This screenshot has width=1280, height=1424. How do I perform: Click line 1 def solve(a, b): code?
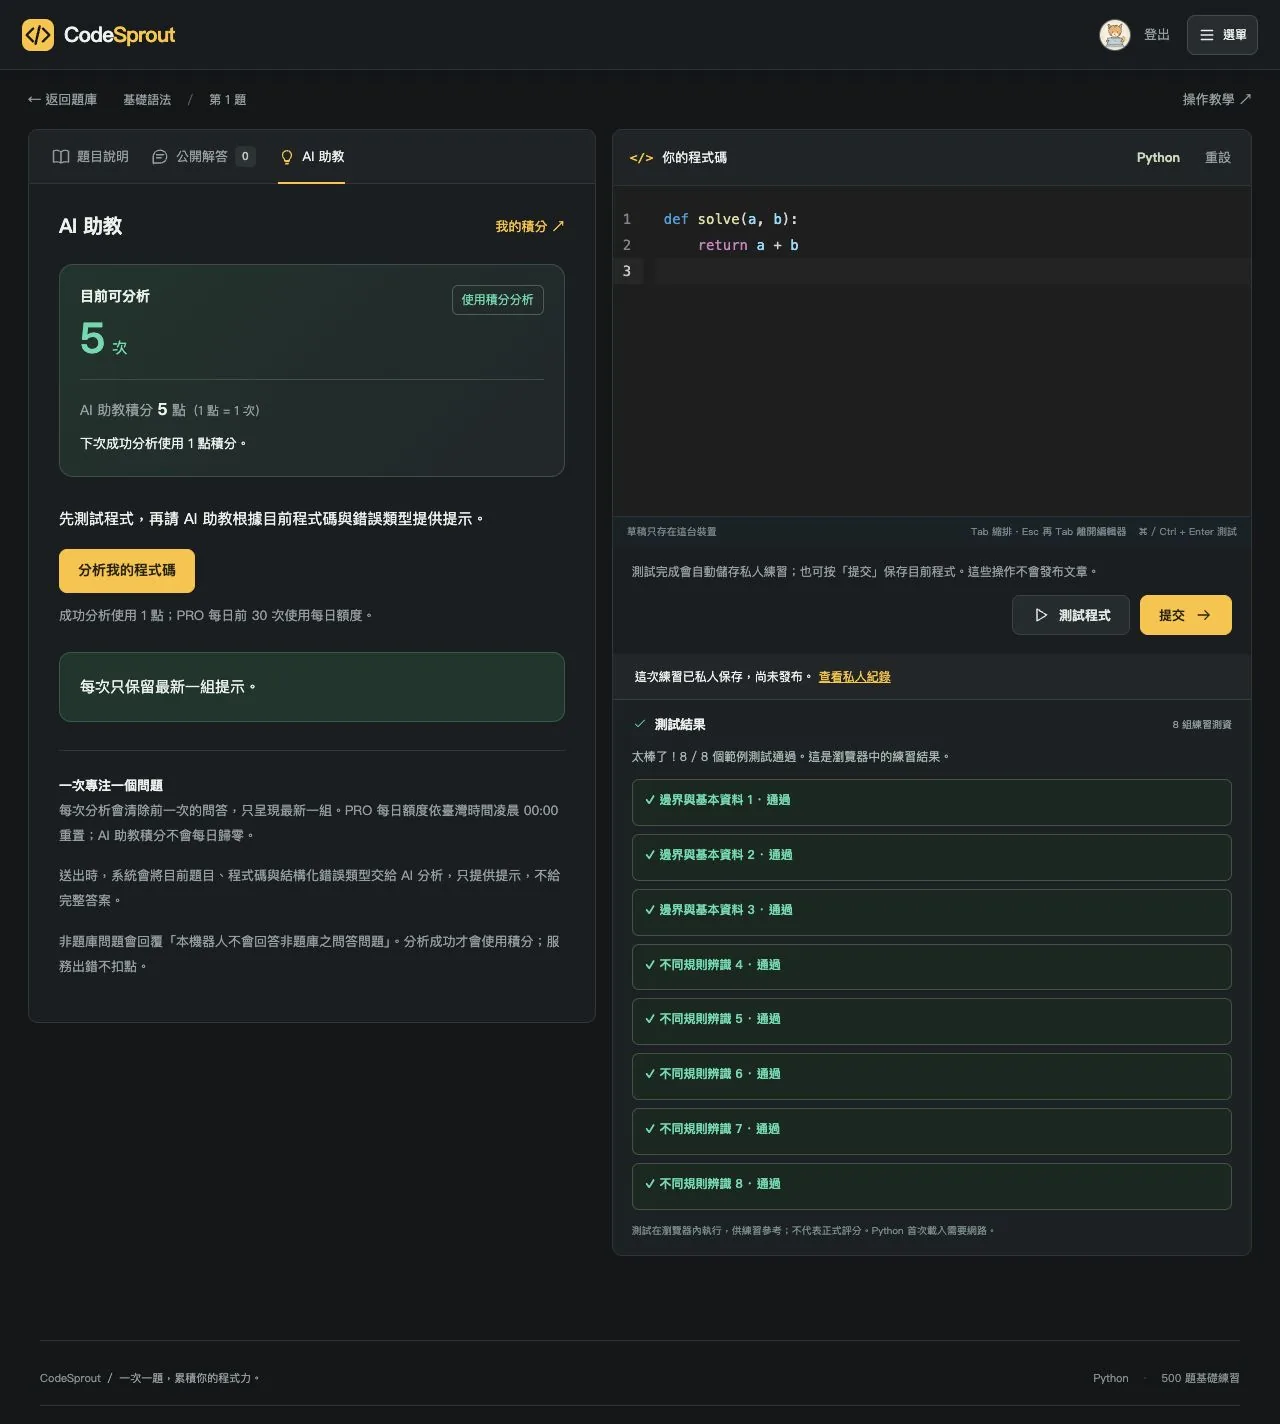coord(731,219)
